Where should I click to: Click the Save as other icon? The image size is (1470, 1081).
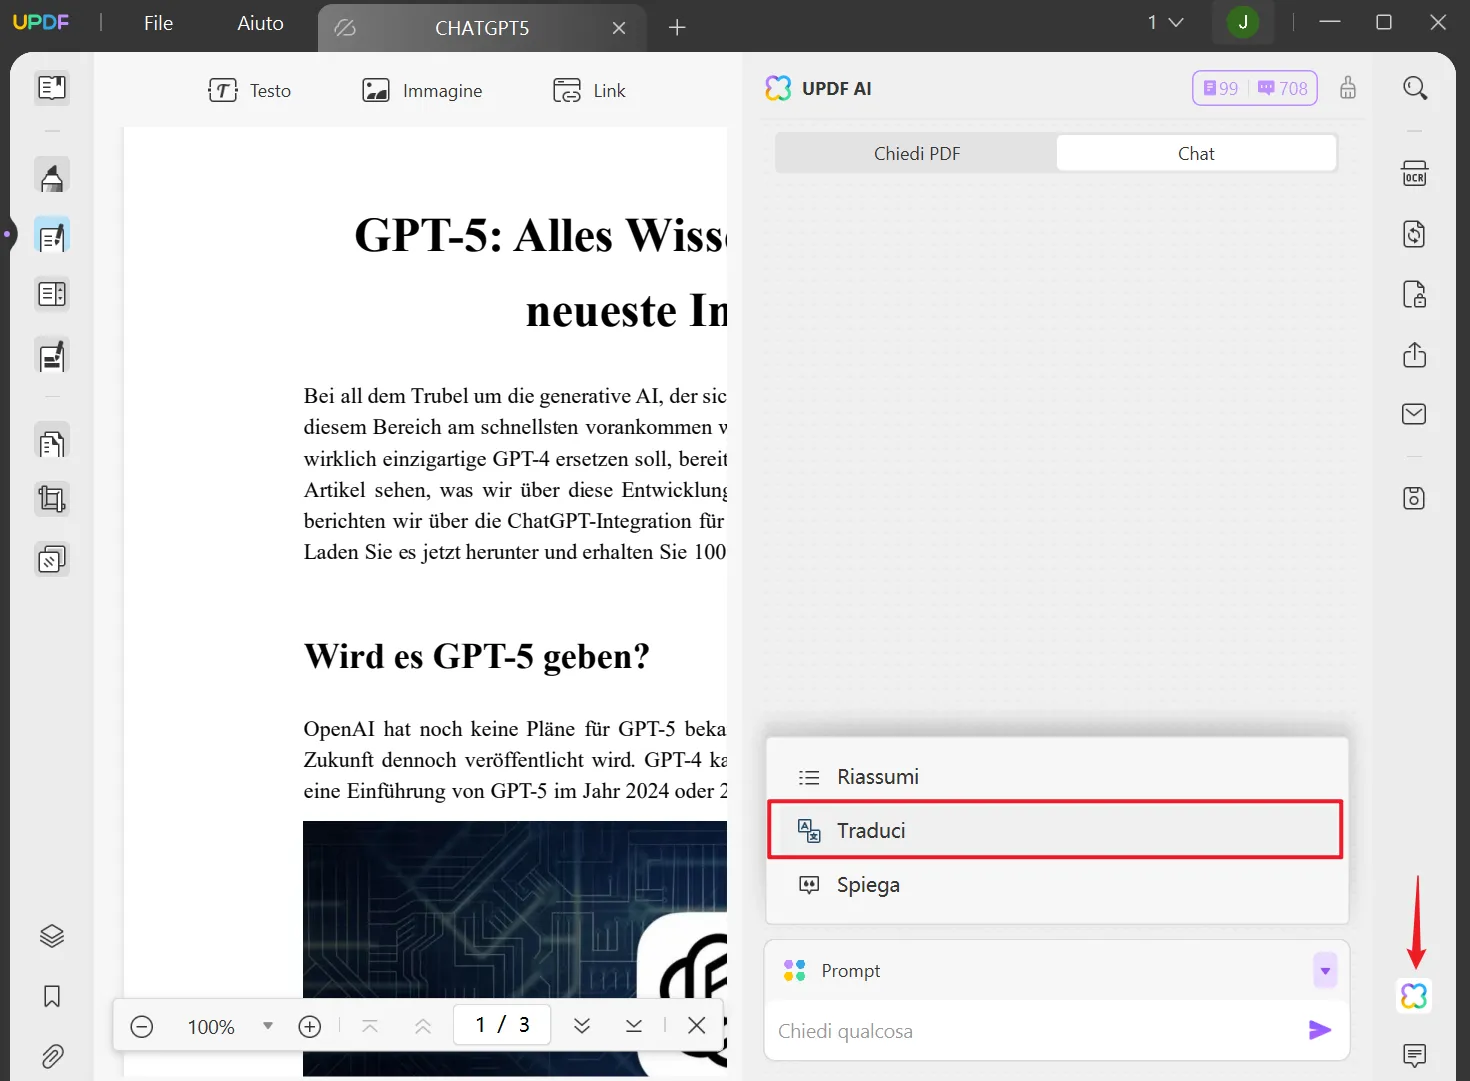[x=1415, y=498]
